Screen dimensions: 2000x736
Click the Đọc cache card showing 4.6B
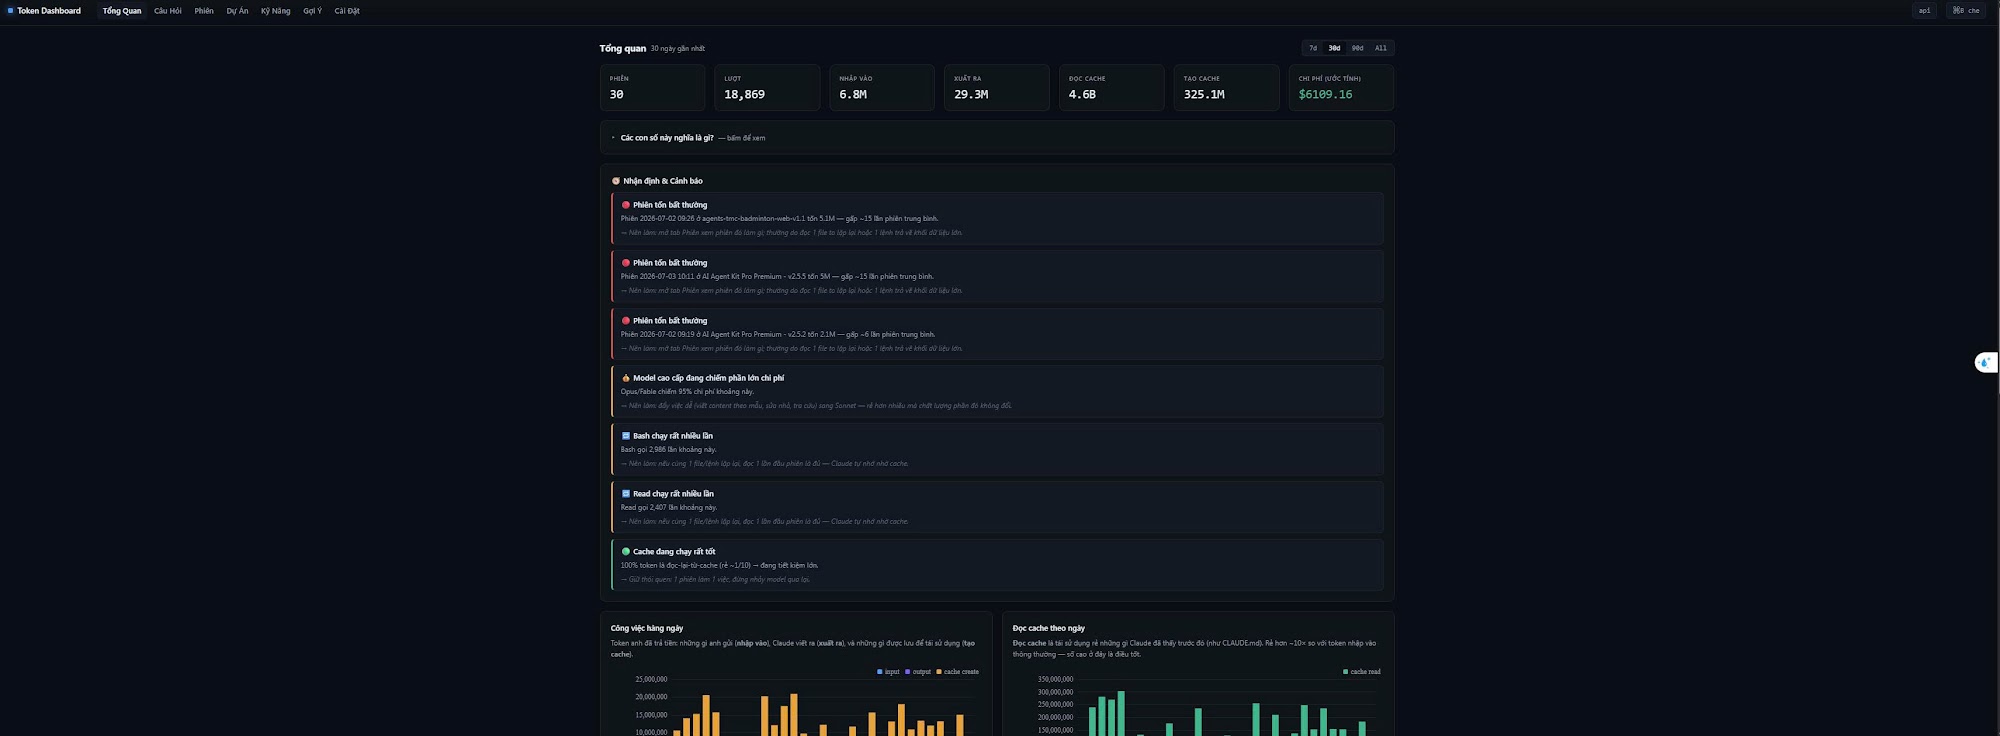point(1111,87)
